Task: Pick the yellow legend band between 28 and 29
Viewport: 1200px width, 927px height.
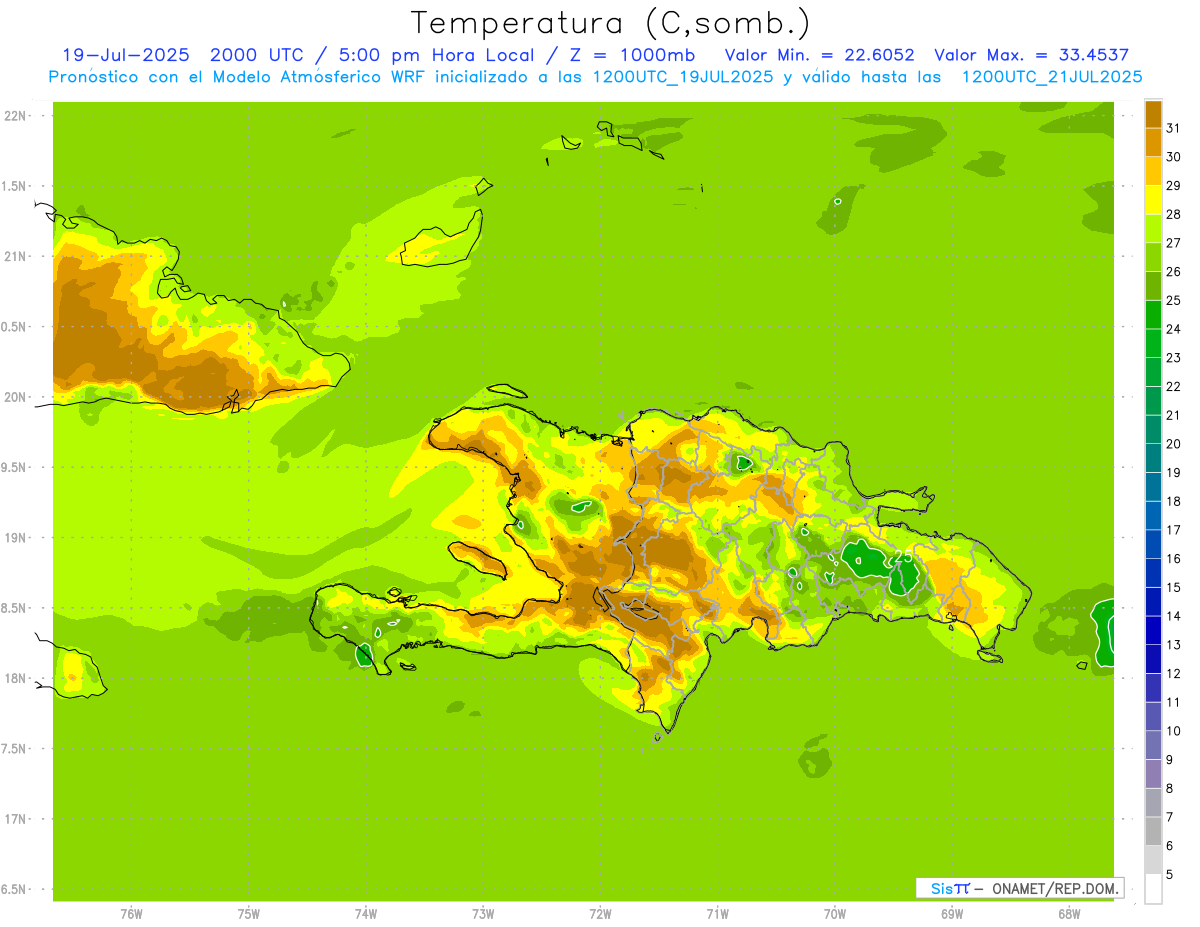Action: tap(1153, 200)
